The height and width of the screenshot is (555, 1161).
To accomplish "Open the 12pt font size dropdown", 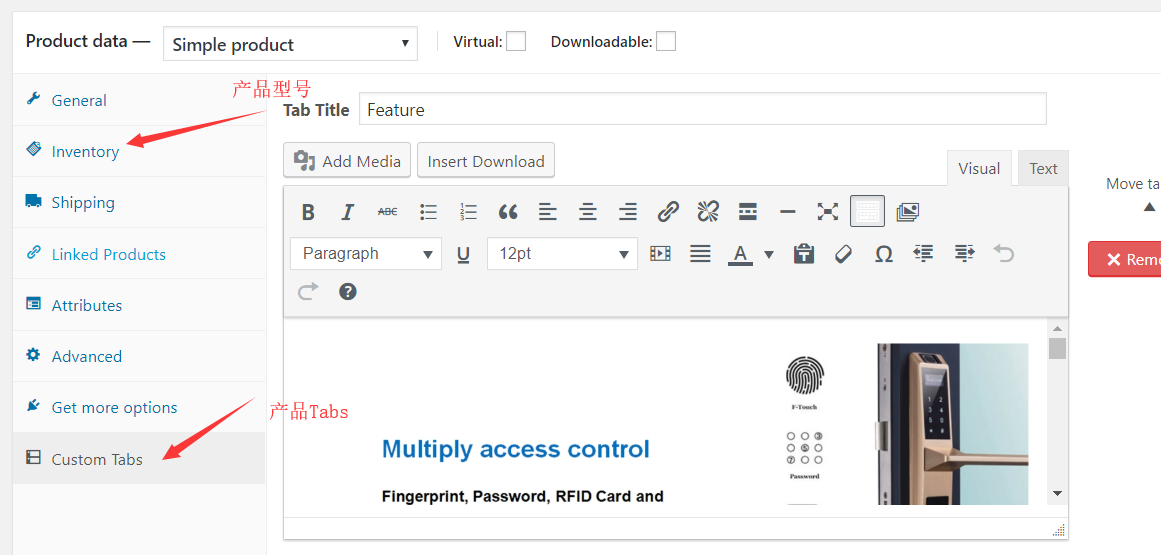I will click(562, 254).
